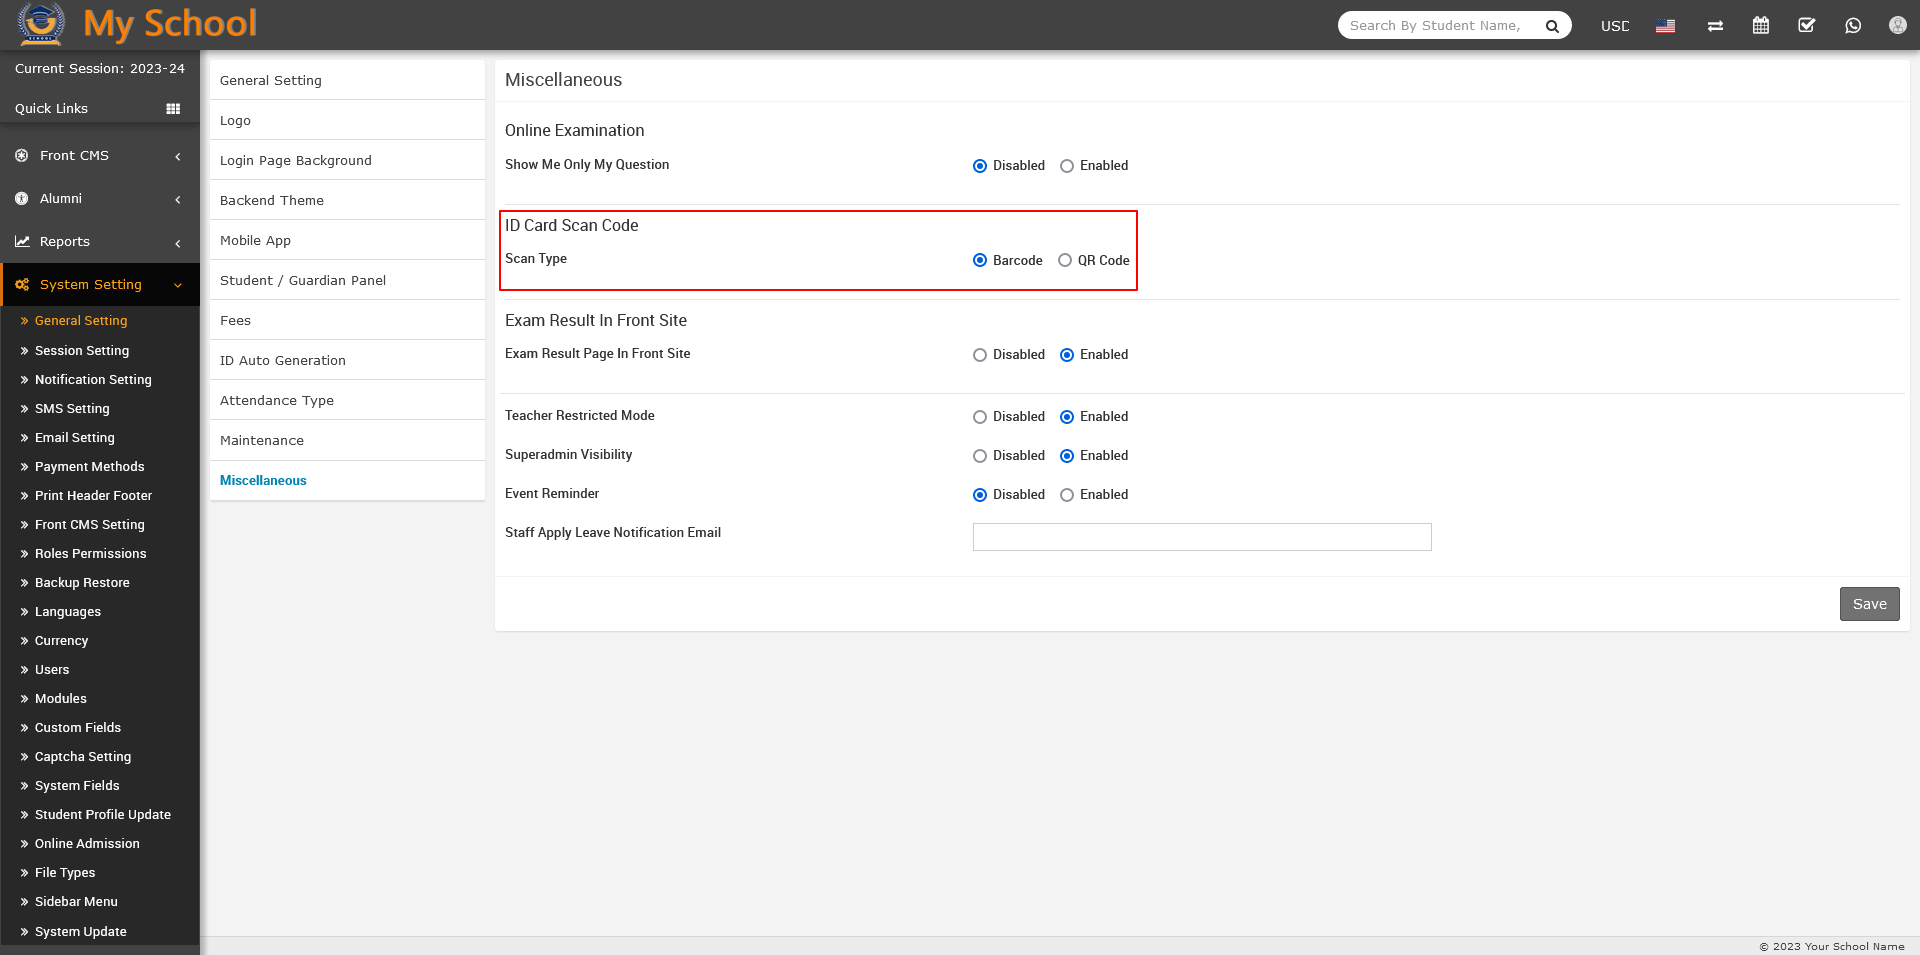Screen dimensions: 1920x955
Task: Click the session switch arrows icon
Action: coord(1715,25)
